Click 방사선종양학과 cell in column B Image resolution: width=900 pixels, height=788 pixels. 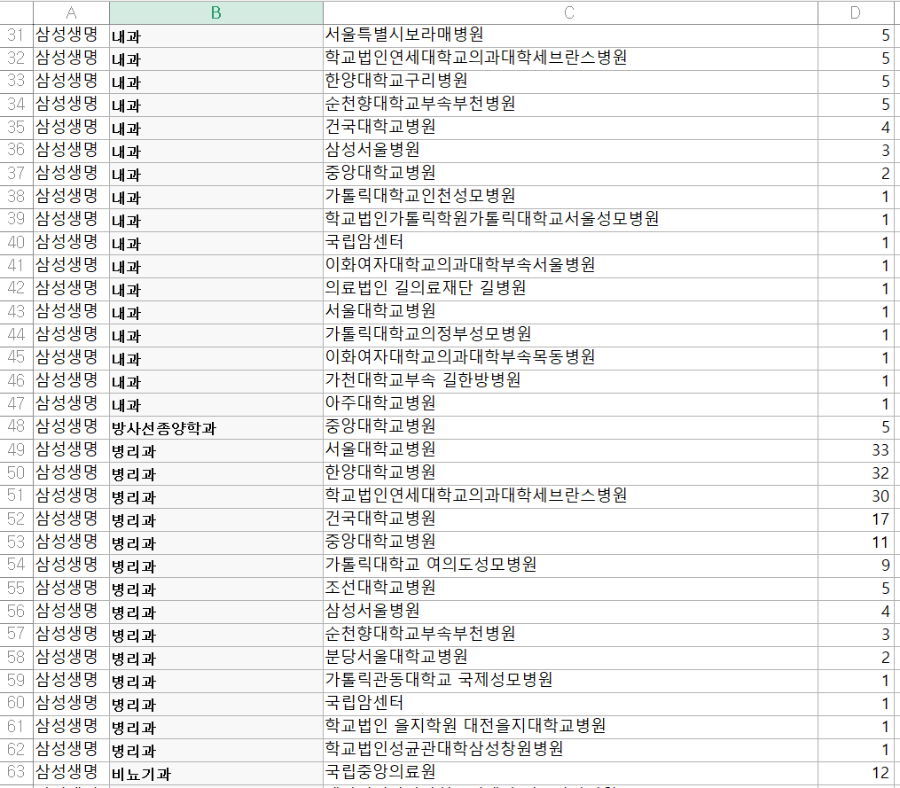(216, 428)
